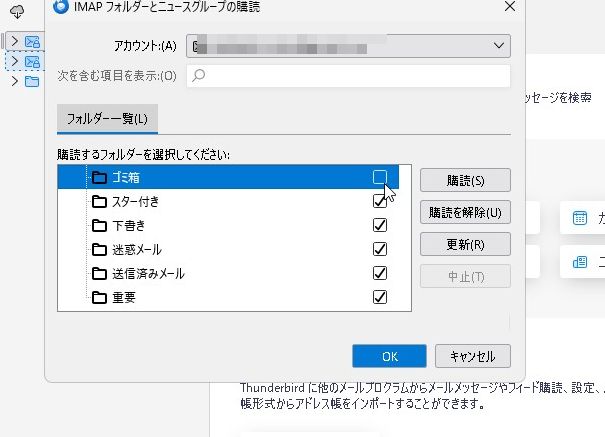Expand the first mail account in sidebar
This screenshot has height=437, width=605.
(x=13, y=42)
